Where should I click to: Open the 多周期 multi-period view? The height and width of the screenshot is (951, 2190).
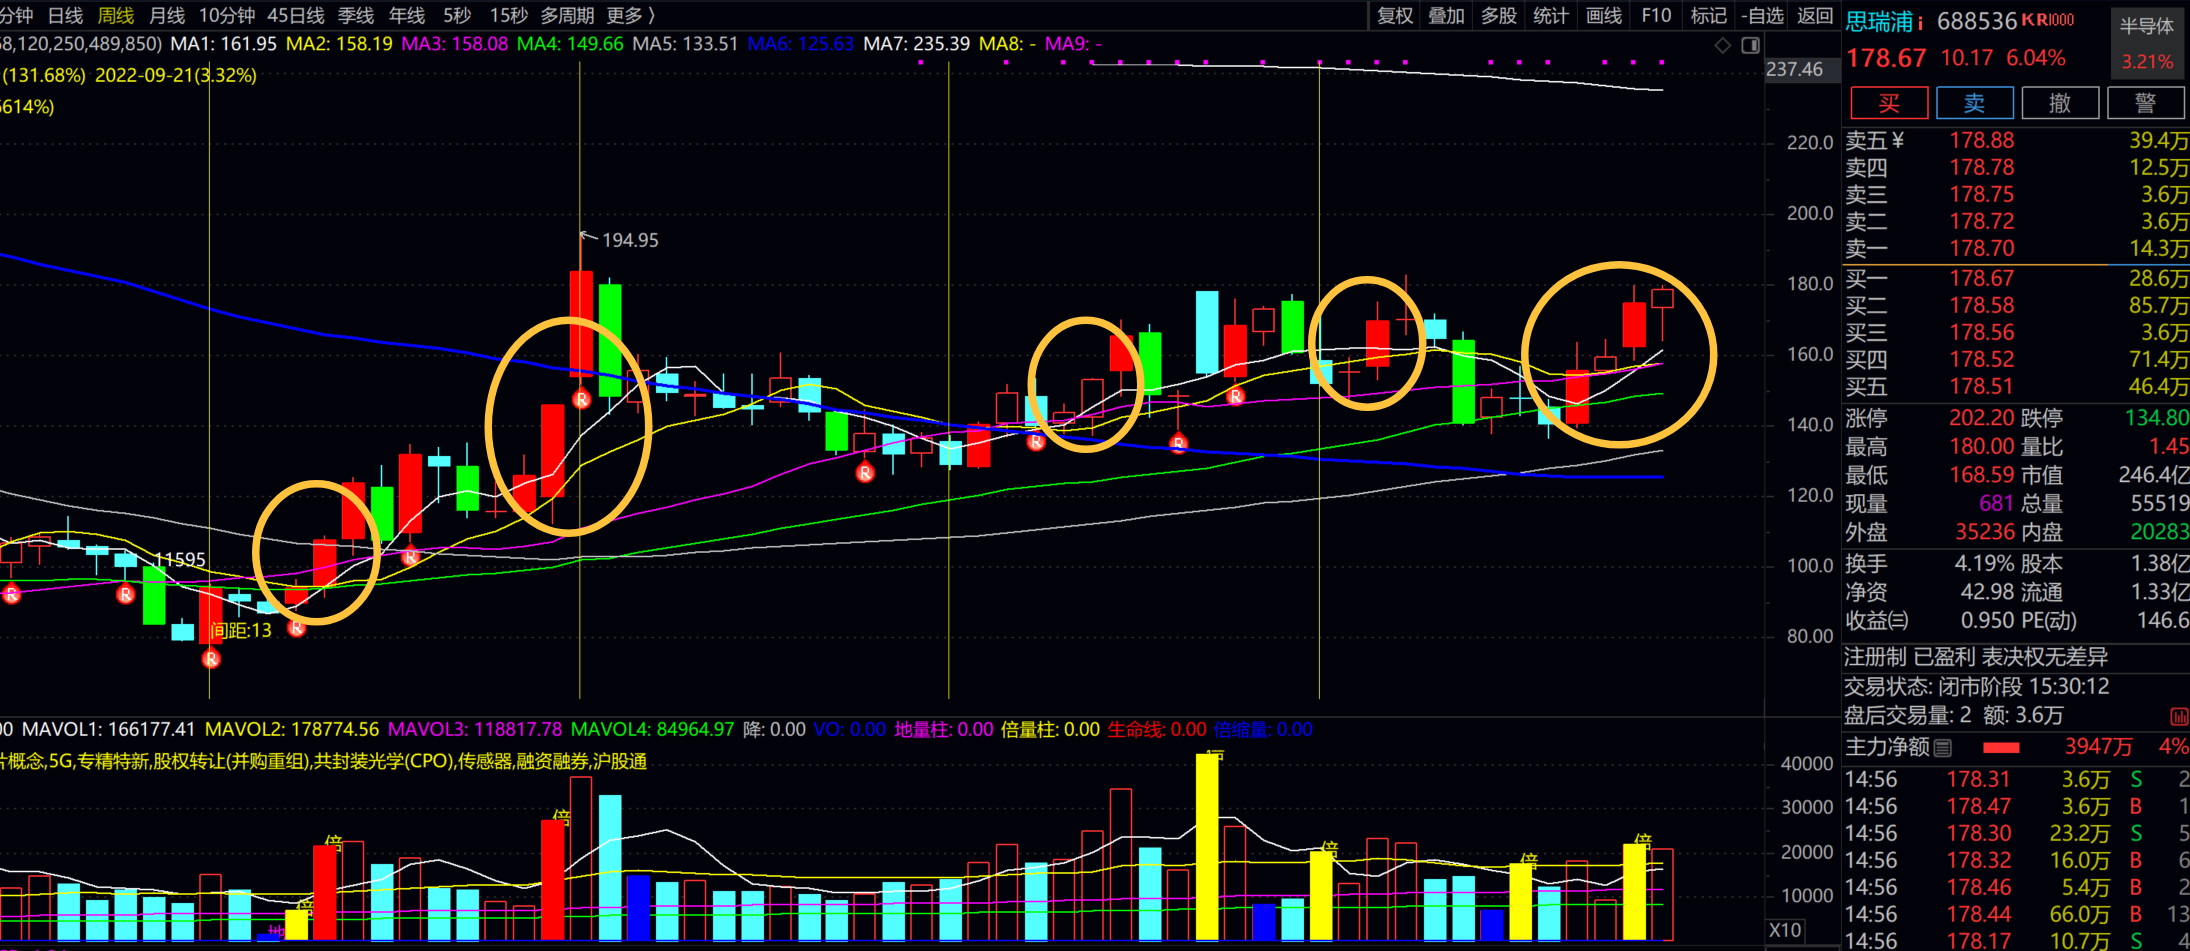point(567,15)
